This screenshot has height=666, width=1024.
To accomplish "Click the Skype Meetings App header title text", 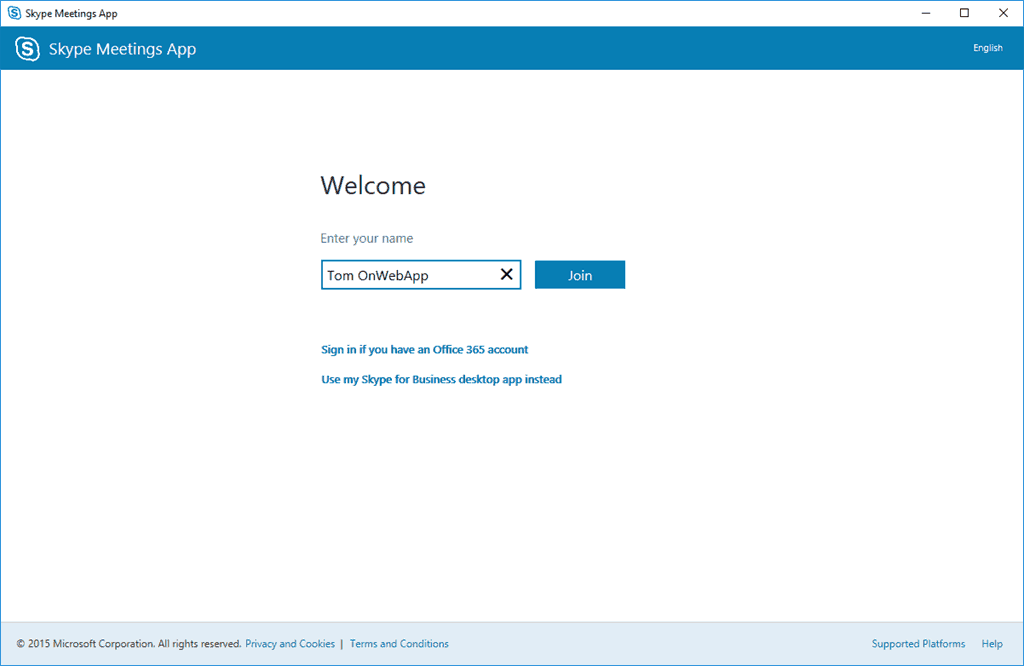I will point(122,49).
